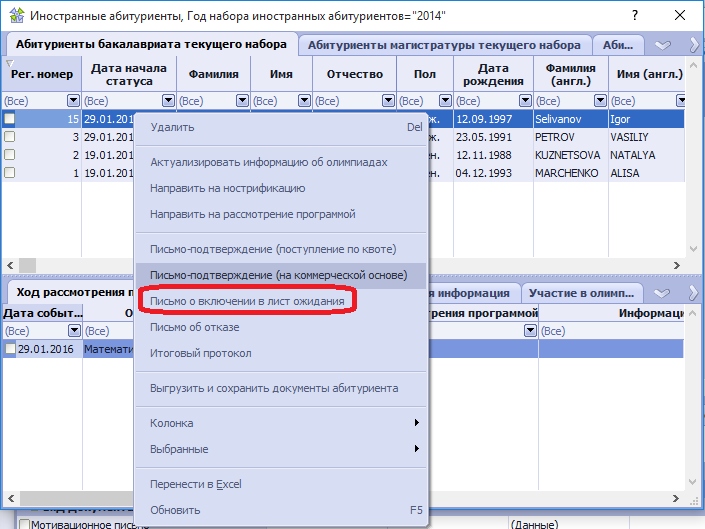Screen dimensions: 705x529
Task: Open the truncated Аби... tab
Action: tap(618, 45)
